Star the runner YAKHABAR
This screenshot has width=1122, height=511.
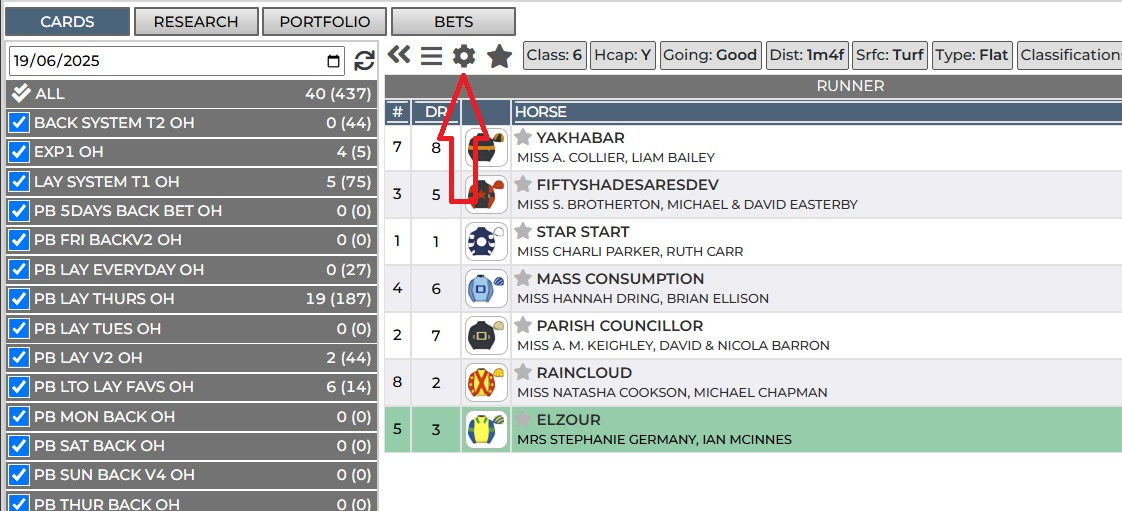coord(523,137)
